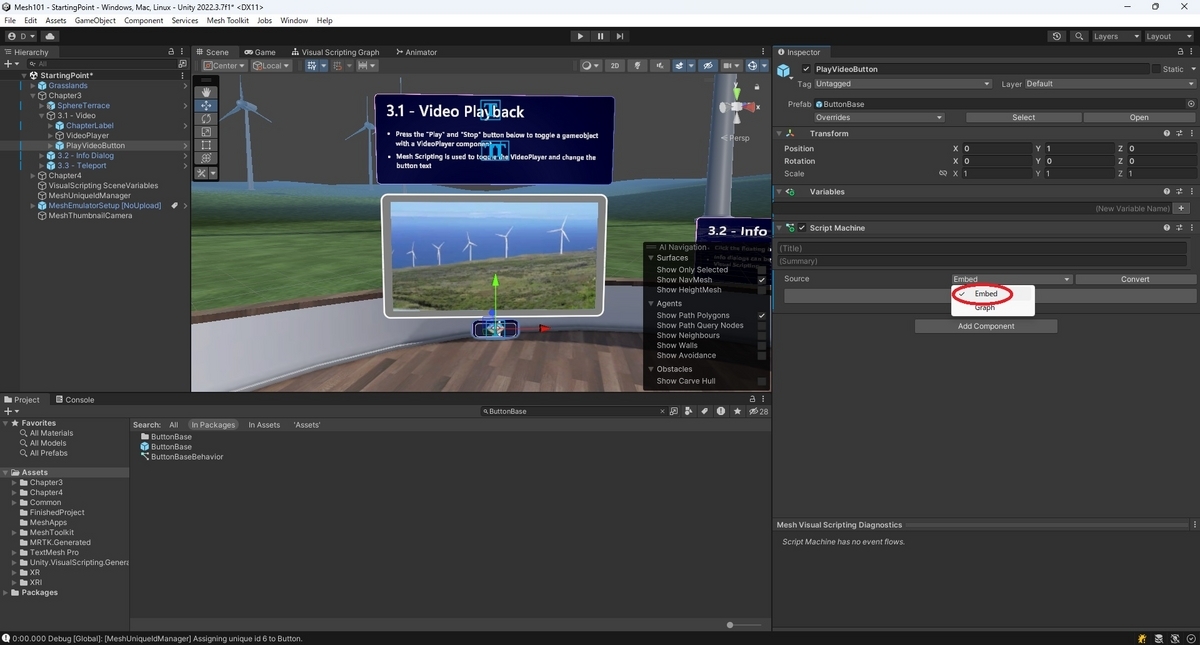Click the Add Component button
The image size is (1200, 645).
(x=986, y=326)
